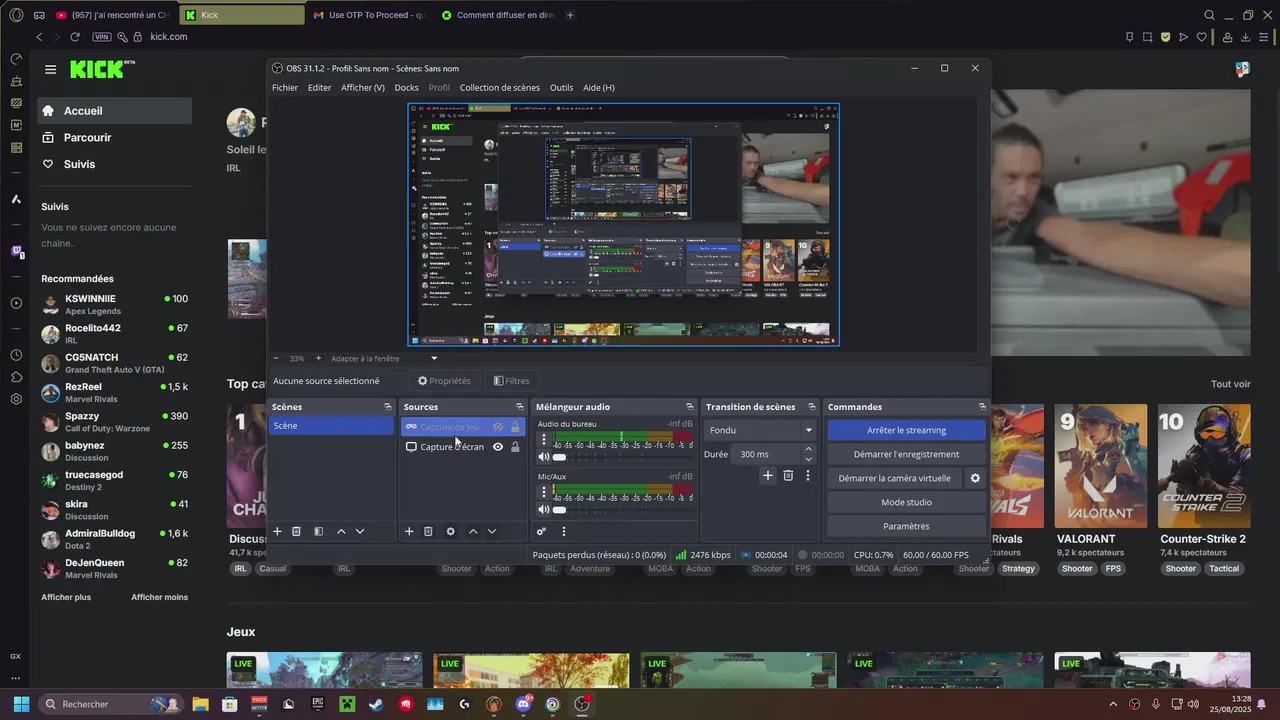Image resolution: width=1280 pixels, height=720 pixels.
Task: Open scene filters icon in Scènes panel
Action: pyautogui.click(x=319, y=531)
